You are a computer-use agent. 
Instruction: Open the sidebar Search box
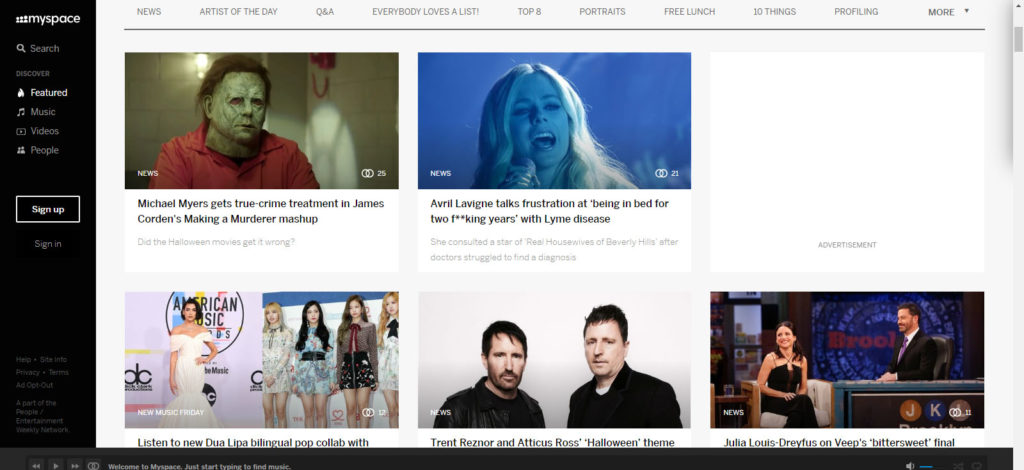coord(38,48)
